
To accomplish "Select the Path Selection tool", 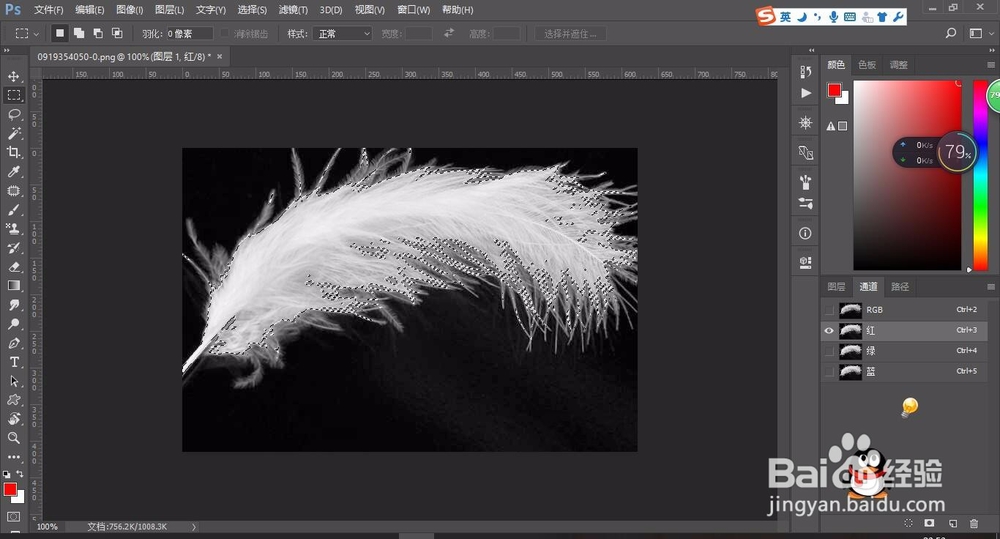I will pyautogui.click(x=13, y=381).
